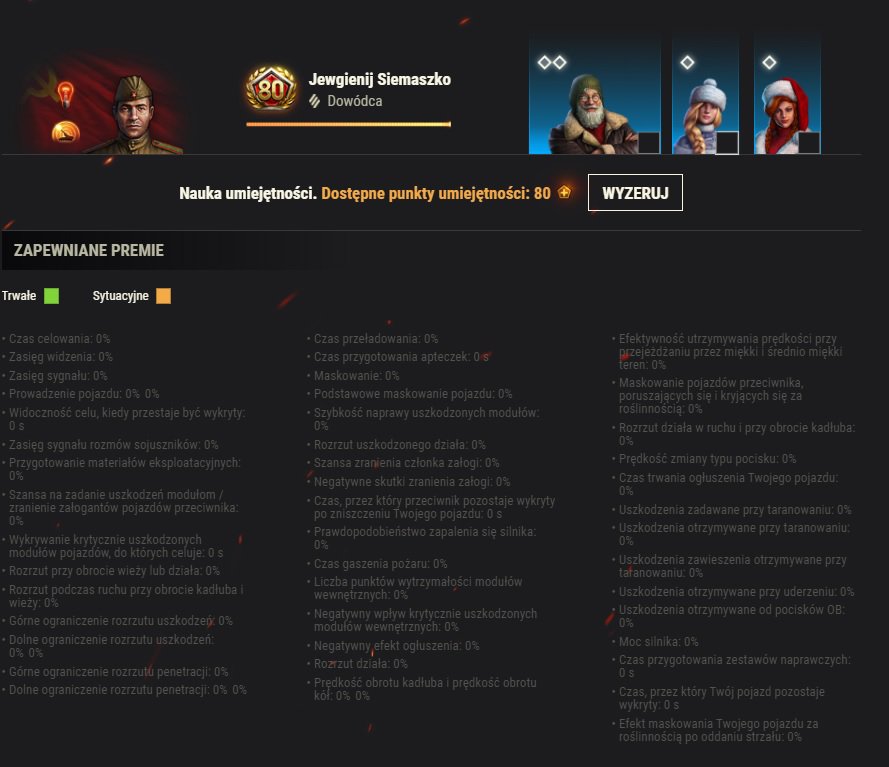Click the level 80 rank badge
The image size is (889, 767).
click(x=271, y=89)
